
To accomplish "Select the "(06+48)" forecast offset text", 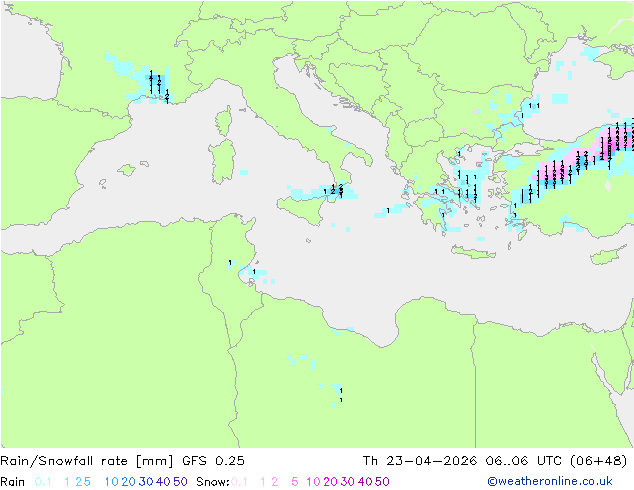I will click(x=598, y=461).
